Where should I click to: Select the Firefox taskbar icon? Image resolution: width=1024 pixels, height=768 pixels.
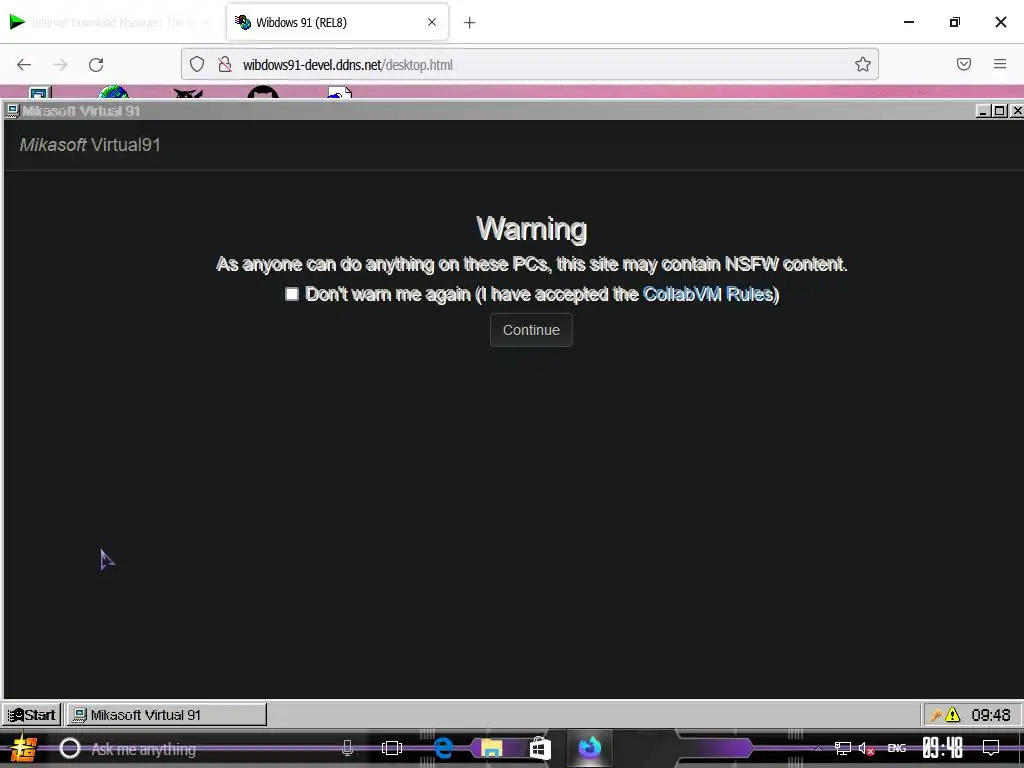point(589,747)
